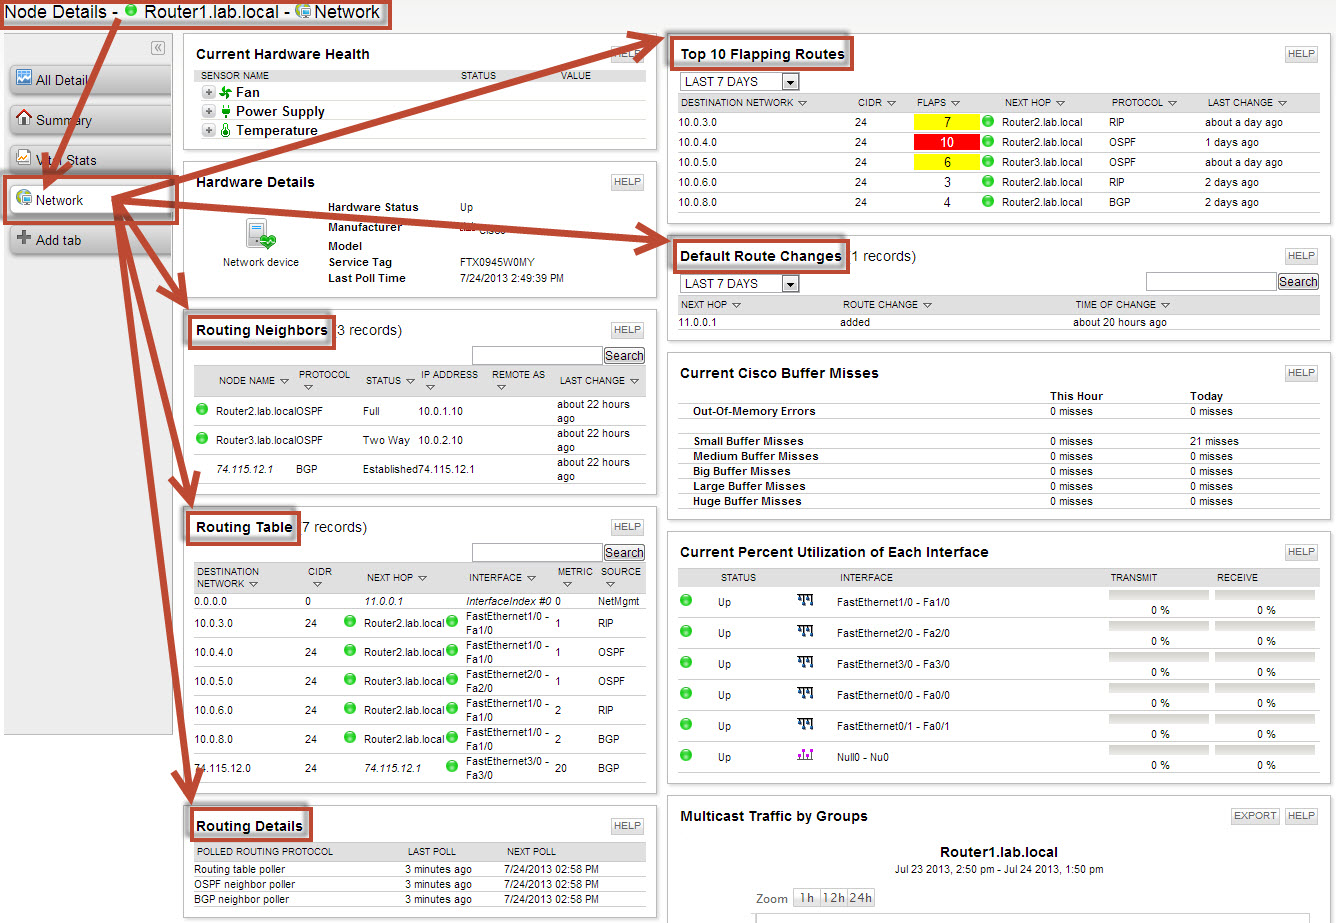This screenshot has width=1336, height=923.
Task: Collapse the sidebar with the double-arrow icon
Action: 157,48
